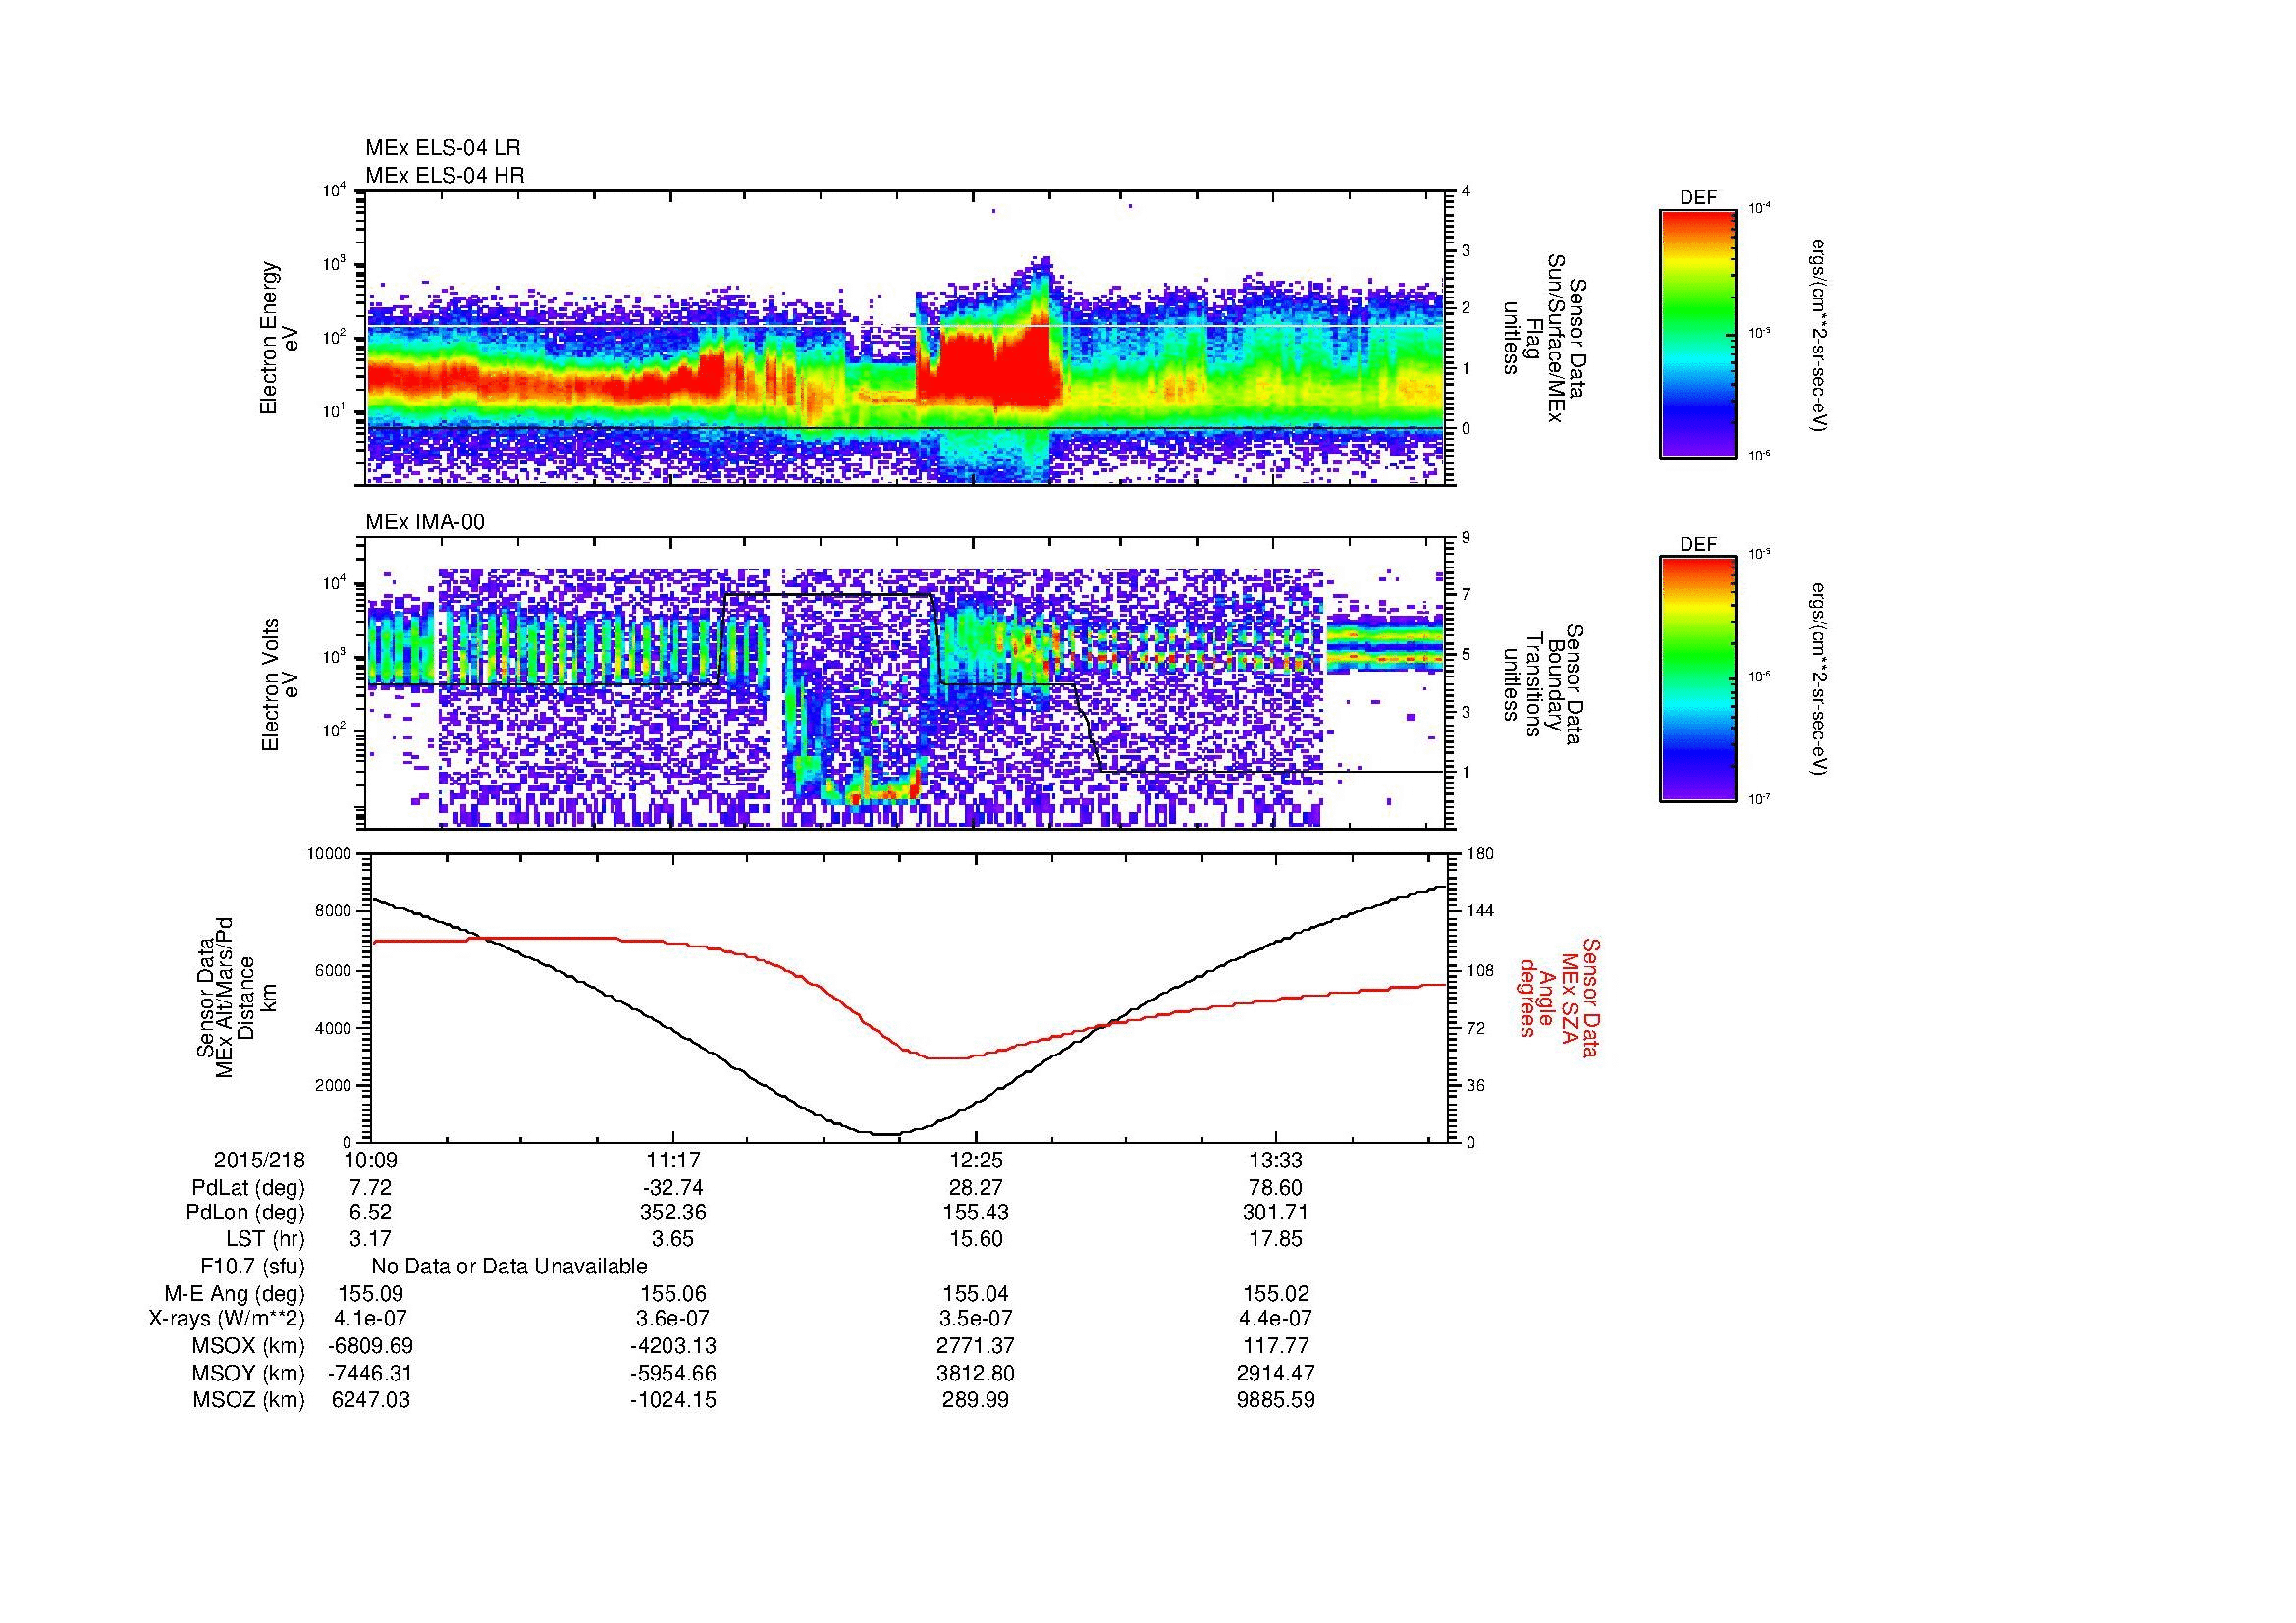The width and height of the screenshot is (2296, 1623).
Task: Click the 'MSOY (km)' row label
Action: coord(248,1373)
